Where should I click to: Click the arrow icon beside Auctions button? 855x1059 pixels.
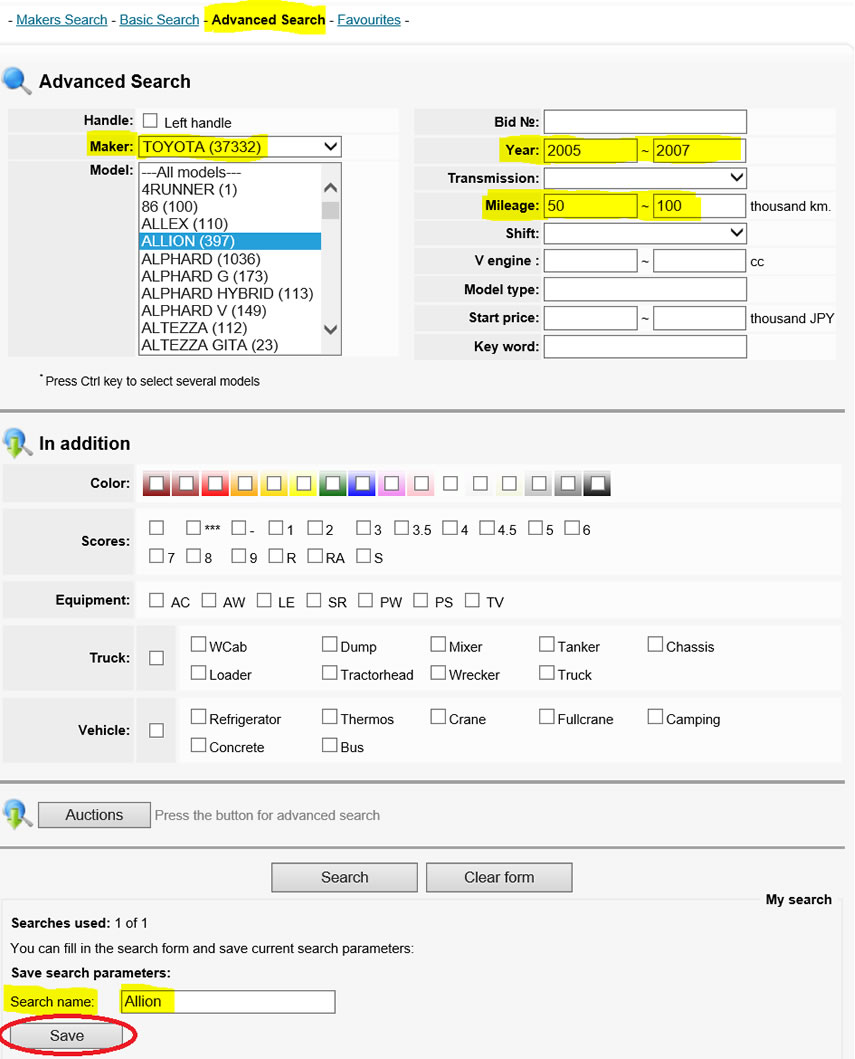click(18, 814)
